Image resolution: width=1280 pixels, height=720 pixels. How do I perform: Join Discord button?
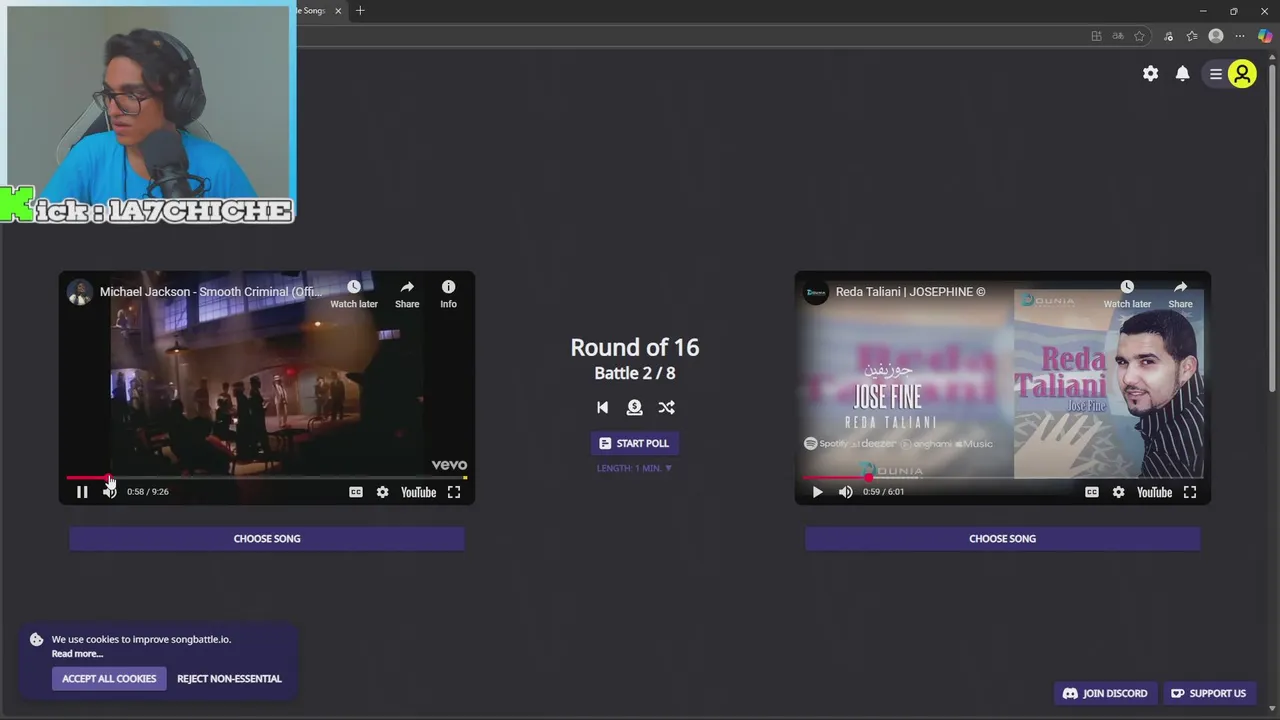click(1104, 693)
